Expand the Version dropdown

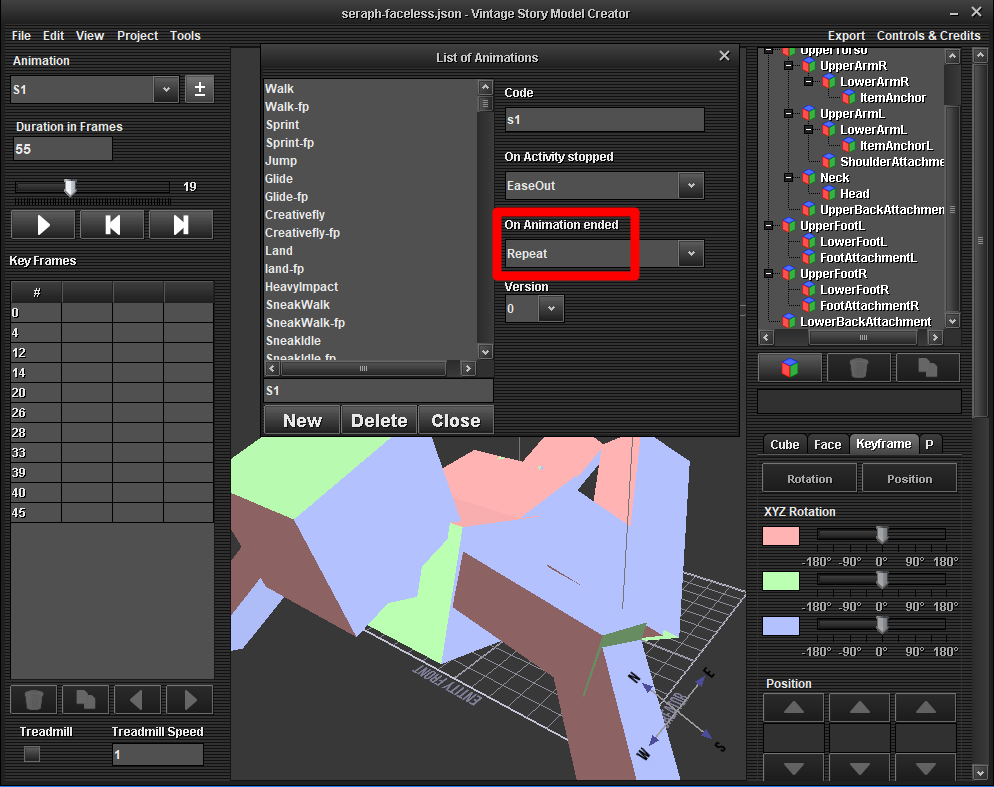550,309
